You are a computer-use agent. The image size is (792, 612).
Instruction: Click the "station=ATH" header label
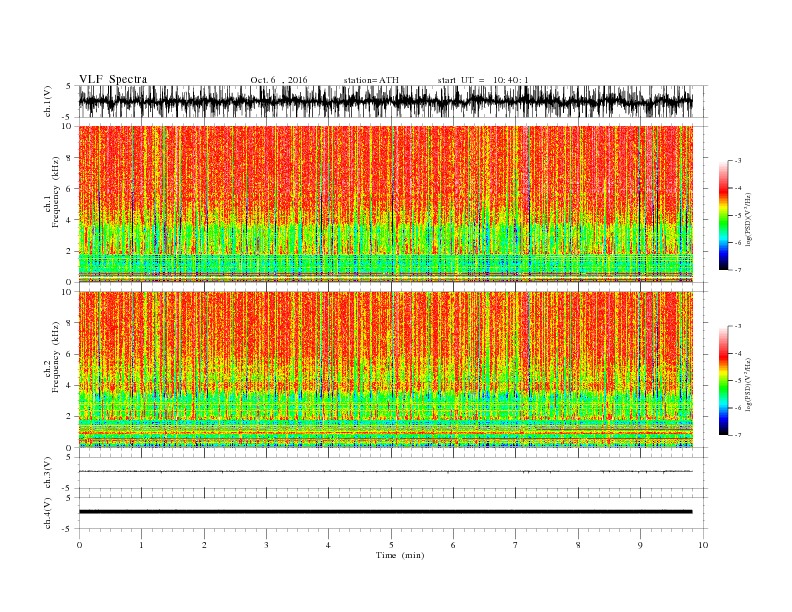pos(371,80)
